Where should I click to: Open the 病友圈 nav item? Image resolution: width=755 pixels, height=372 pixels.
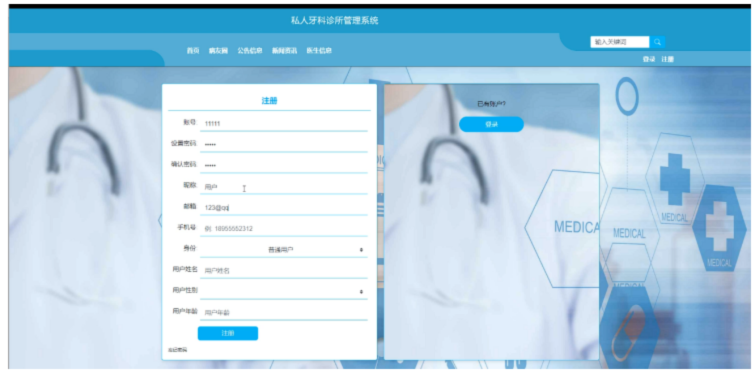(x=218, y=51)
